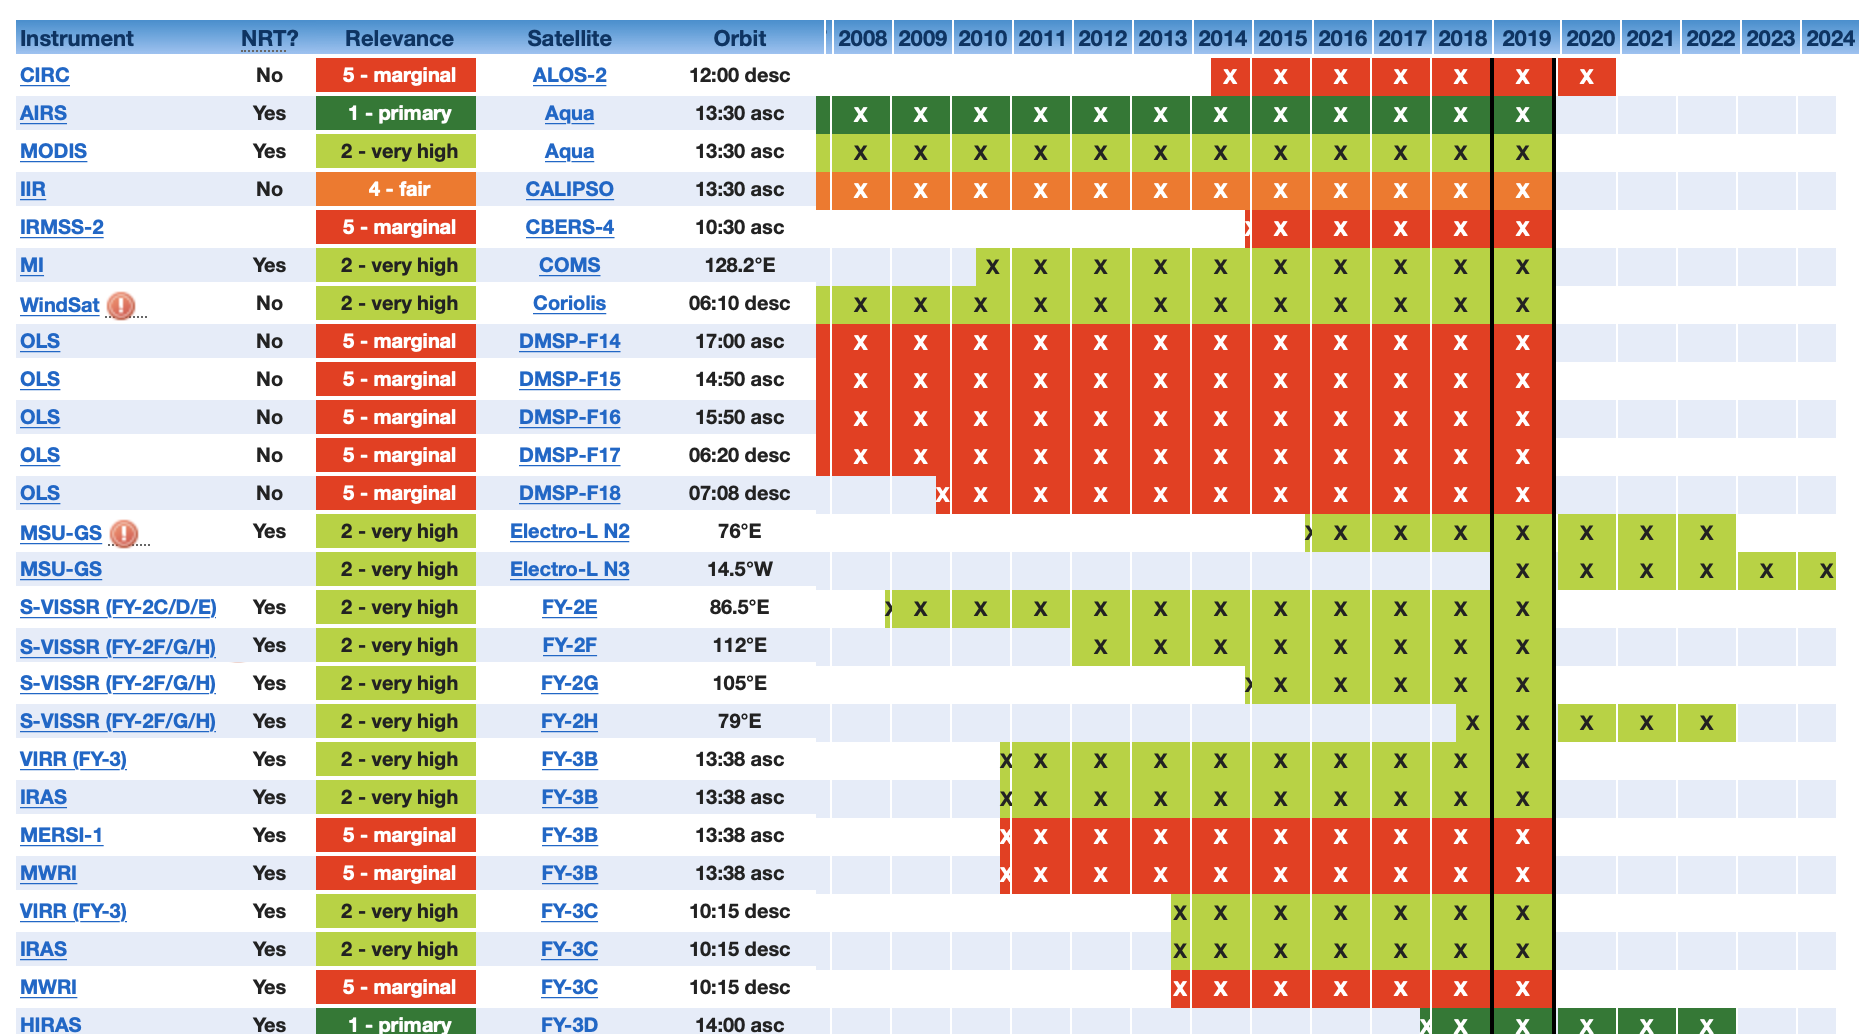
Task: Open the DMSP-F18 satellite link
Action: (570, 493)
